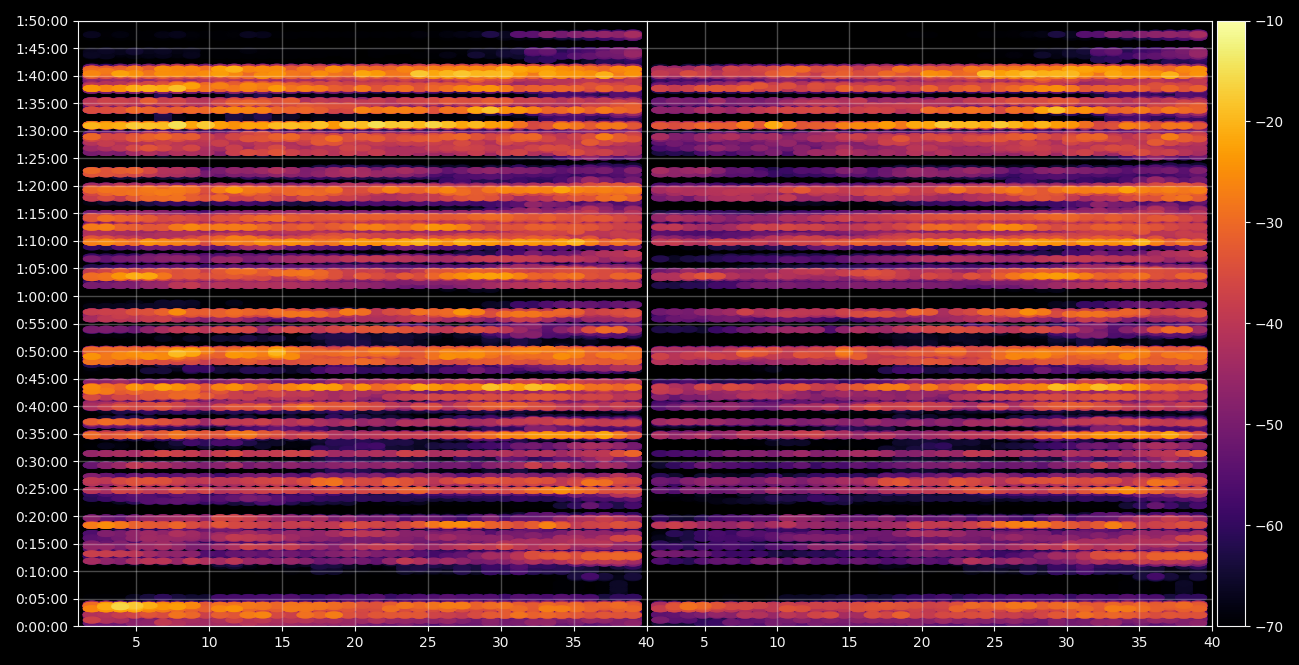Click the 1:15:00 y-axis tick label
This screenshot has width=1299, height=665.
click(42, 214)
